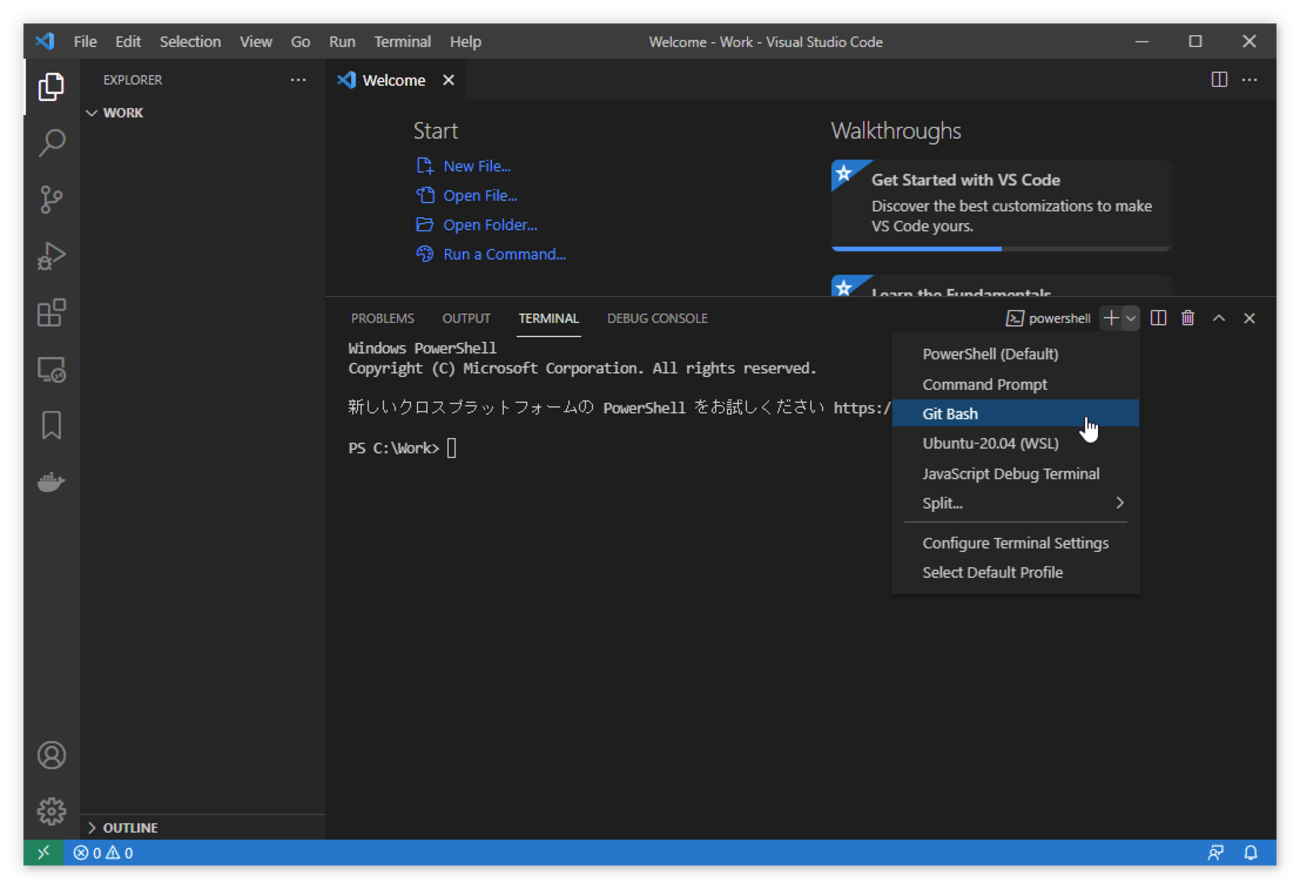Viewport: 1300px width, 889px height.
Task: Open the Bookmarks view icon
Action: 51,425
